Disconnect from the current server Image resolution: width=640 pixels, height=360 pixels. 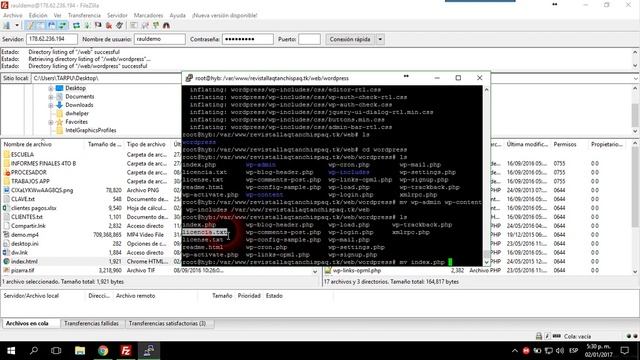[x=109, y=25]
